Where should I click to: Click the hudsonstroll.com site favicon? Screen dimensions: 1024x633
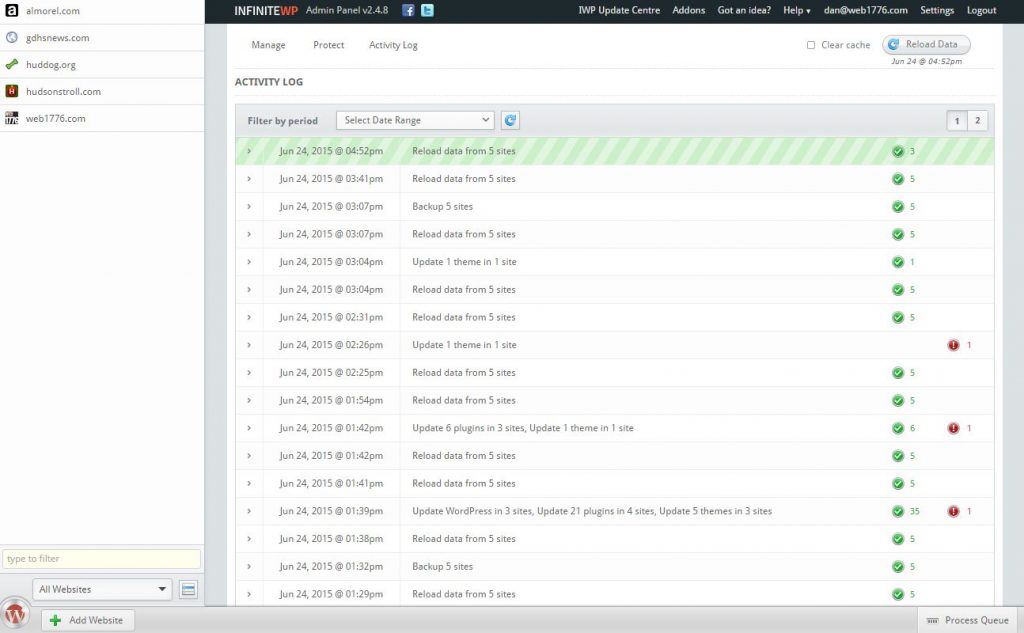coord(12,91)
